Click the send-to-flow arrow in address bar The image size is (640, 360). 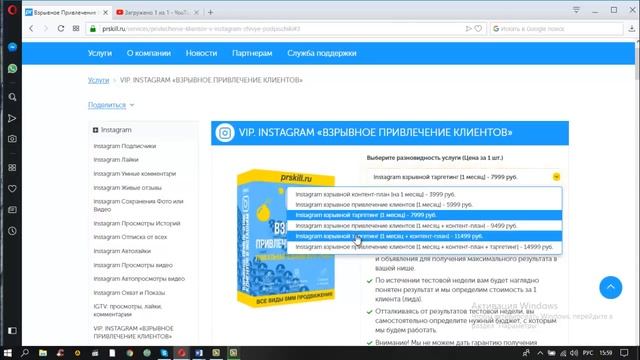(468, 29)
